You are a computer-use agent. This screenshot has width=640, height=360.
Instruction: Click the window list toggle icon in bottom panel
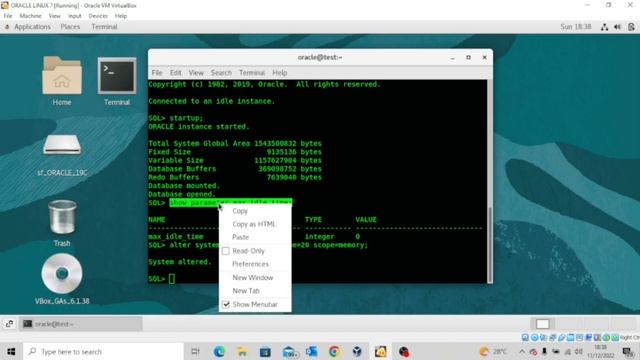[9, 324]
